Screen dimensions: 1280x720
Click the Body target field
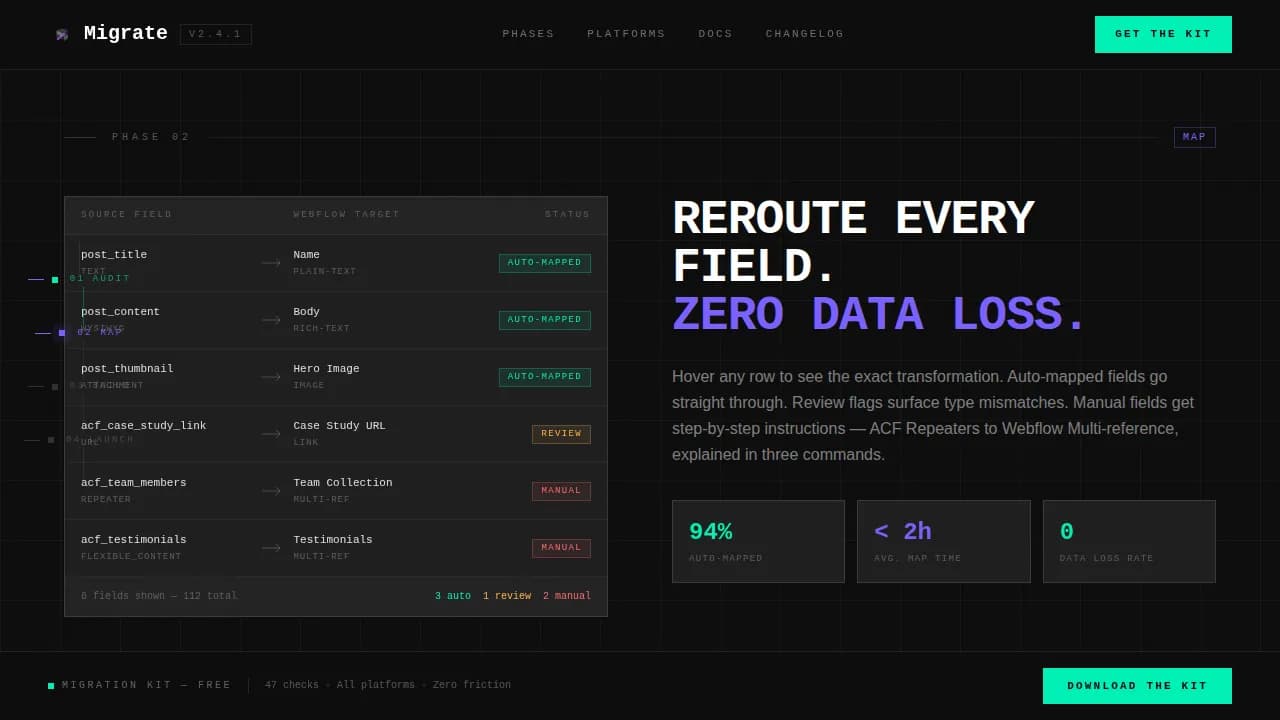[x=306, y=312]
